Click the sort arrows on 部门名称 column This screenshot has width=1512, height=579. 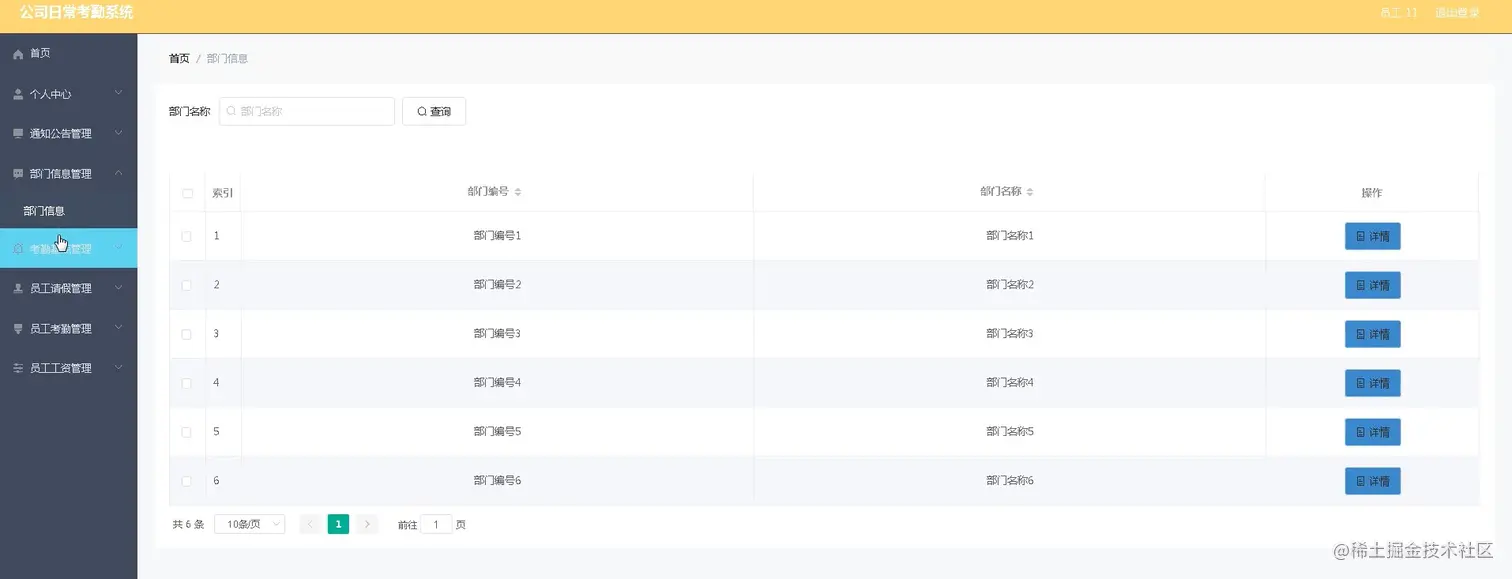click(x=1030, y=192)
